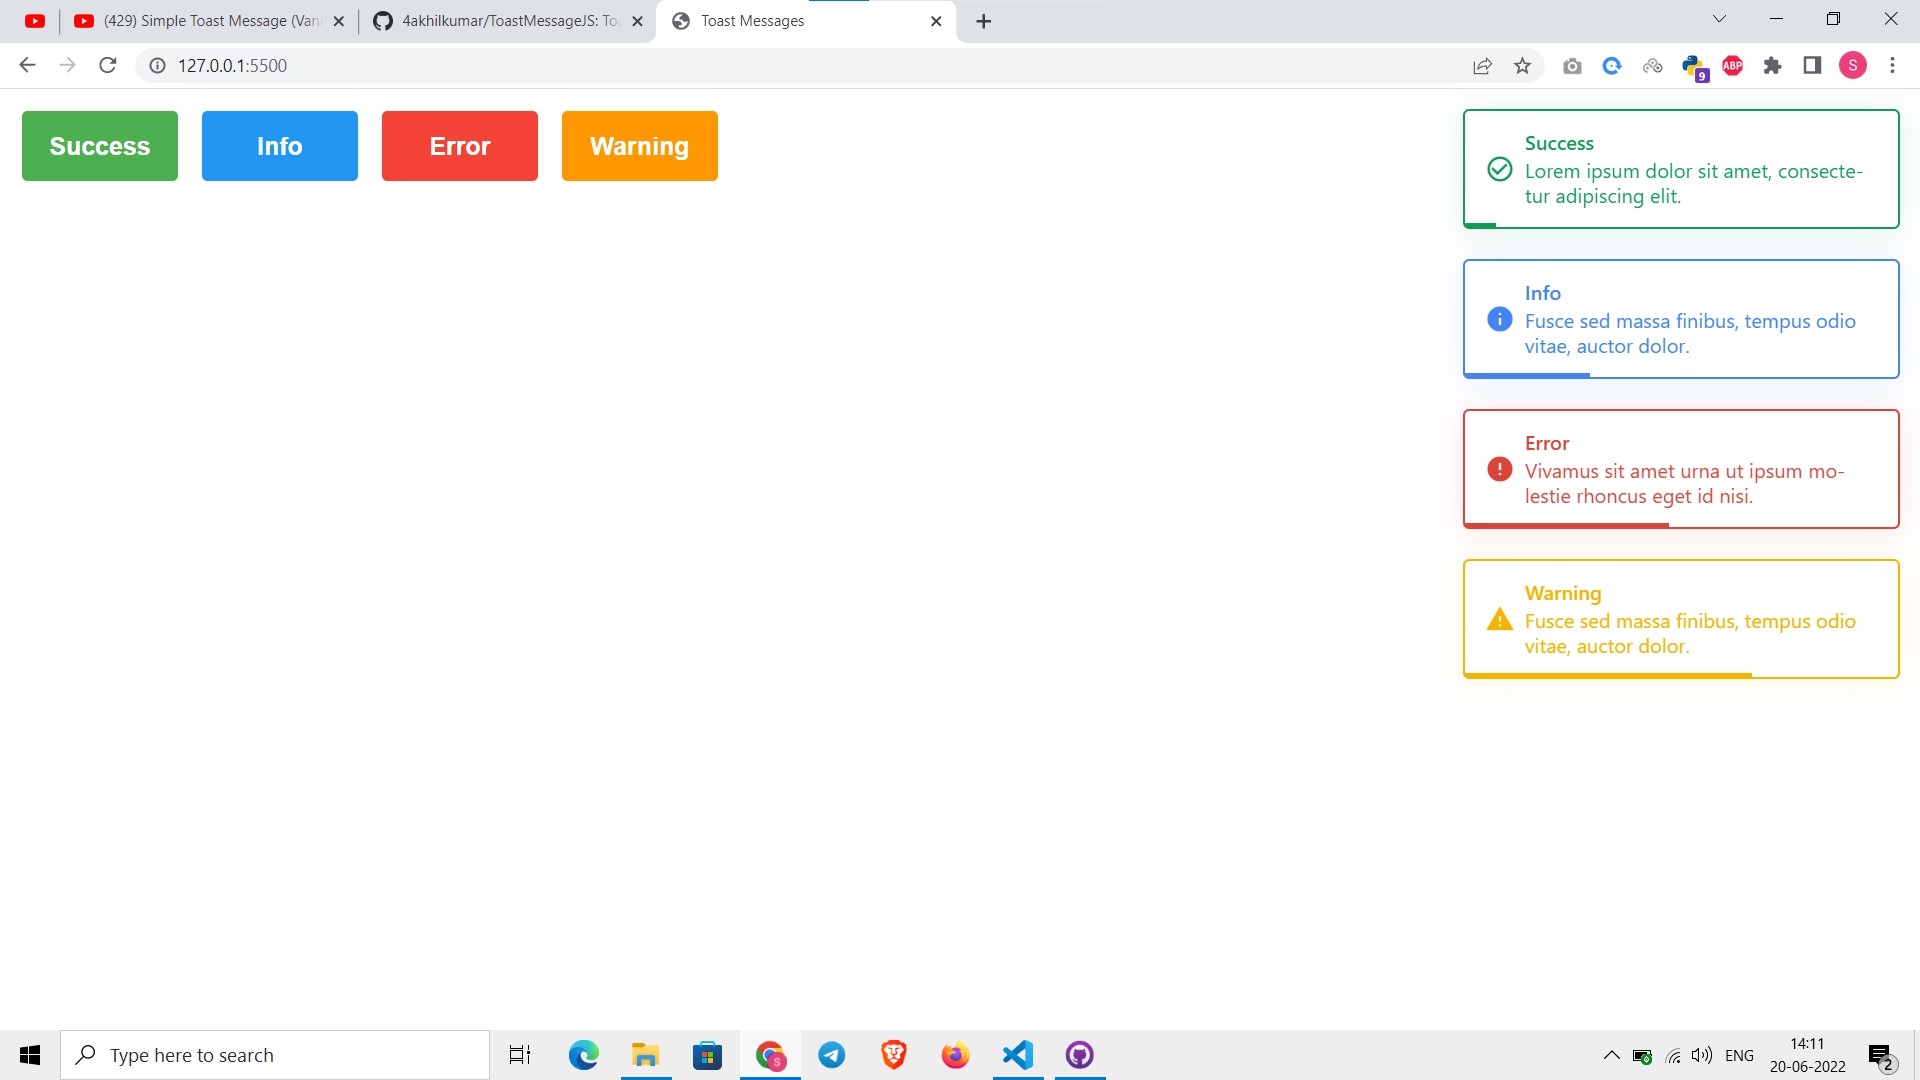Reload the current page
1920x1080 pixels.
[x=108, y=66]
